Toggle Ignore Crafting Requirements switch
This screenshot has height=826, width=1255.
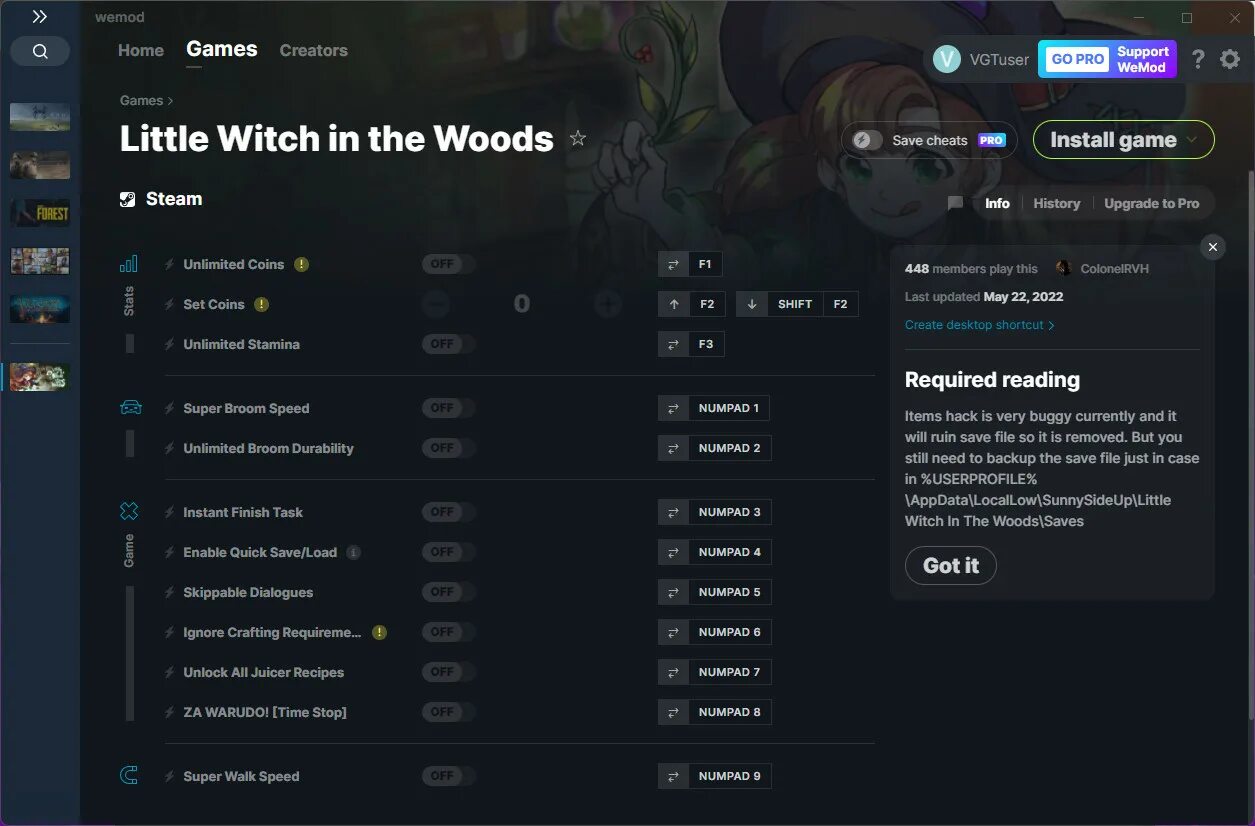pos(448,632)
